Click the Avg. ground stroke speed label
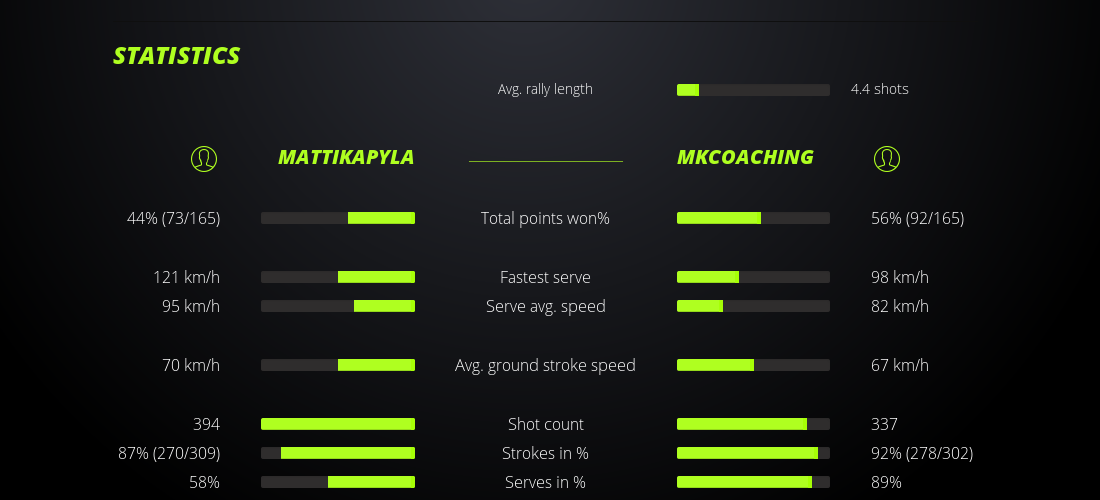 (545, 365)
